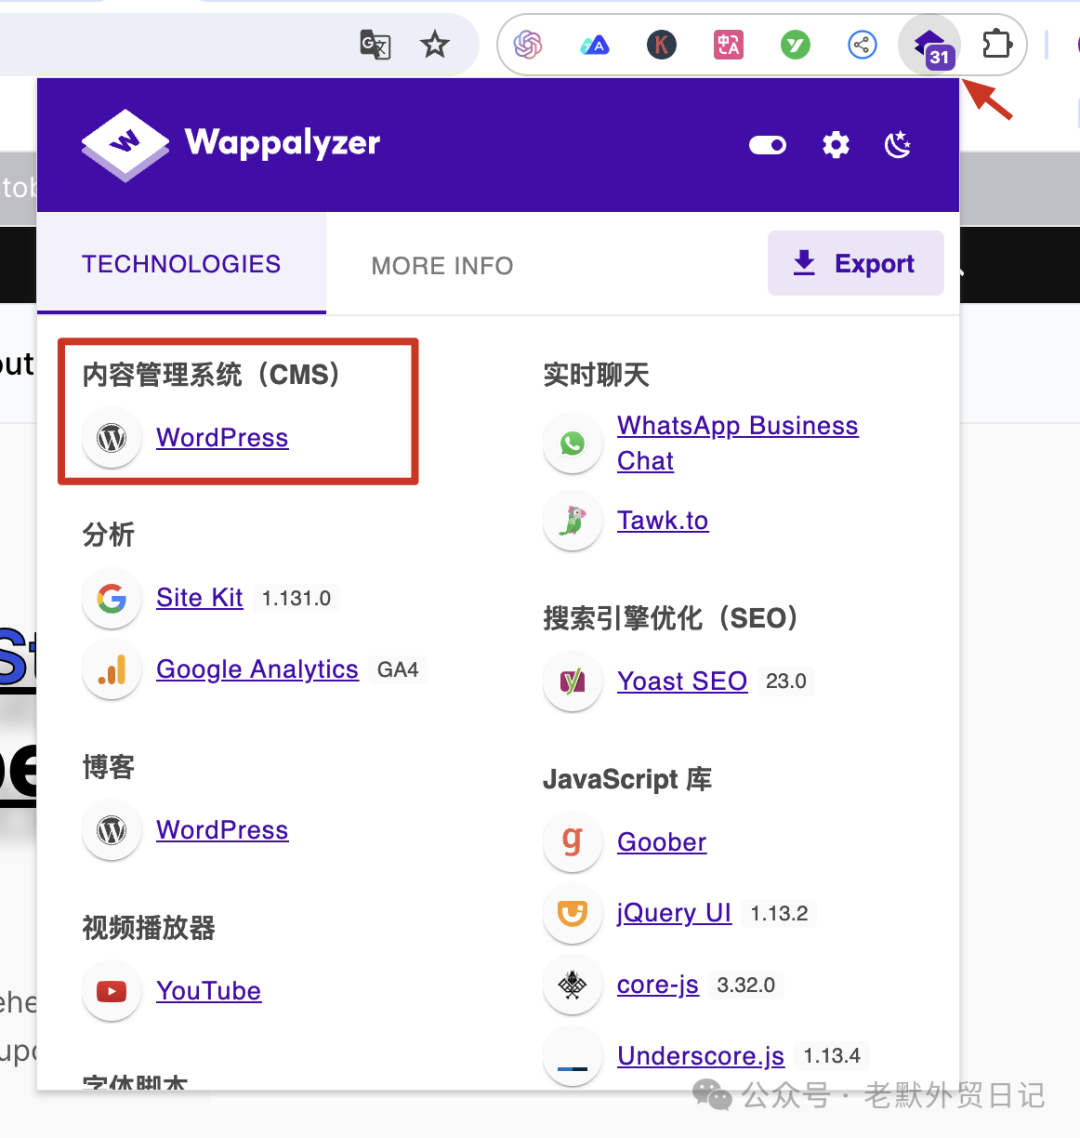Bookmark this page with the star icon
Viewport: 1080px width, 1138px height.
click(x=435, y=45)
